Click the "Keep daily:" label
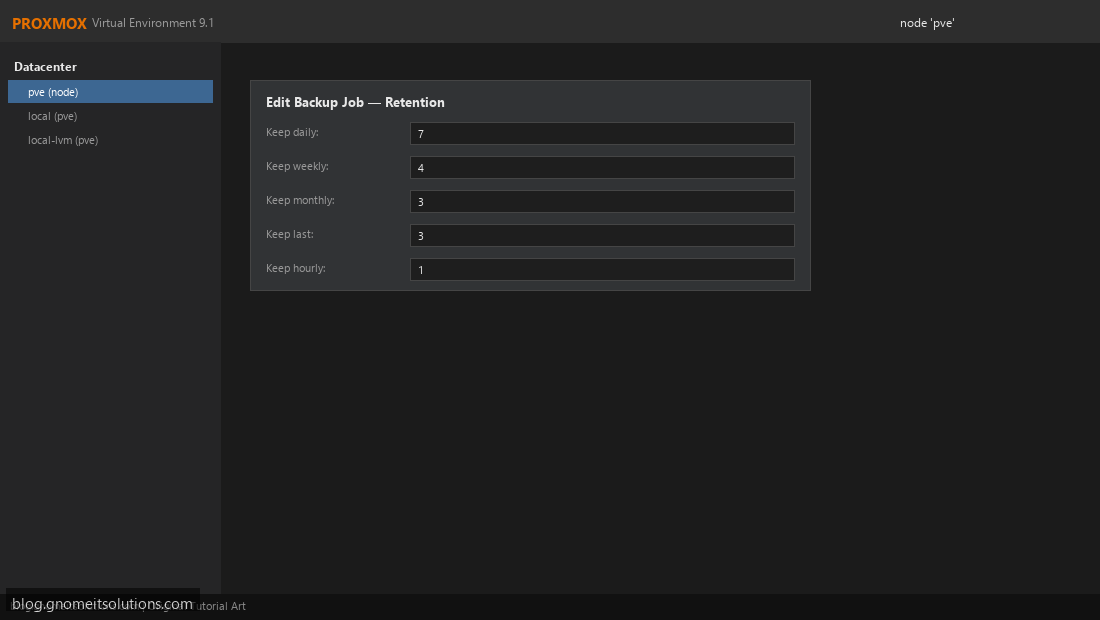 (x=292, y=132)
